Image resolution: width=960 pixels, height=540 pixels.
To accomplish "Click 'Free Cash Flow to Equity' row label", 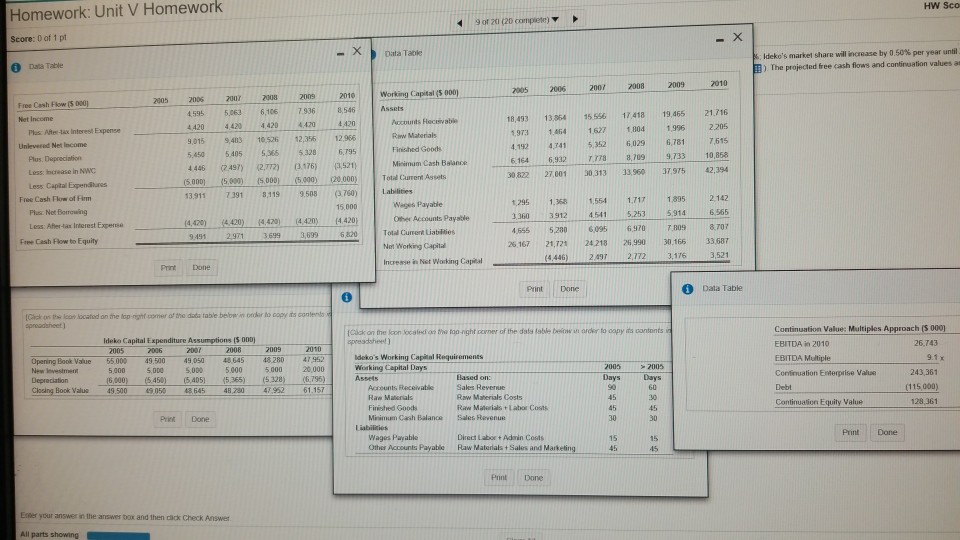I will click(59, 241).
